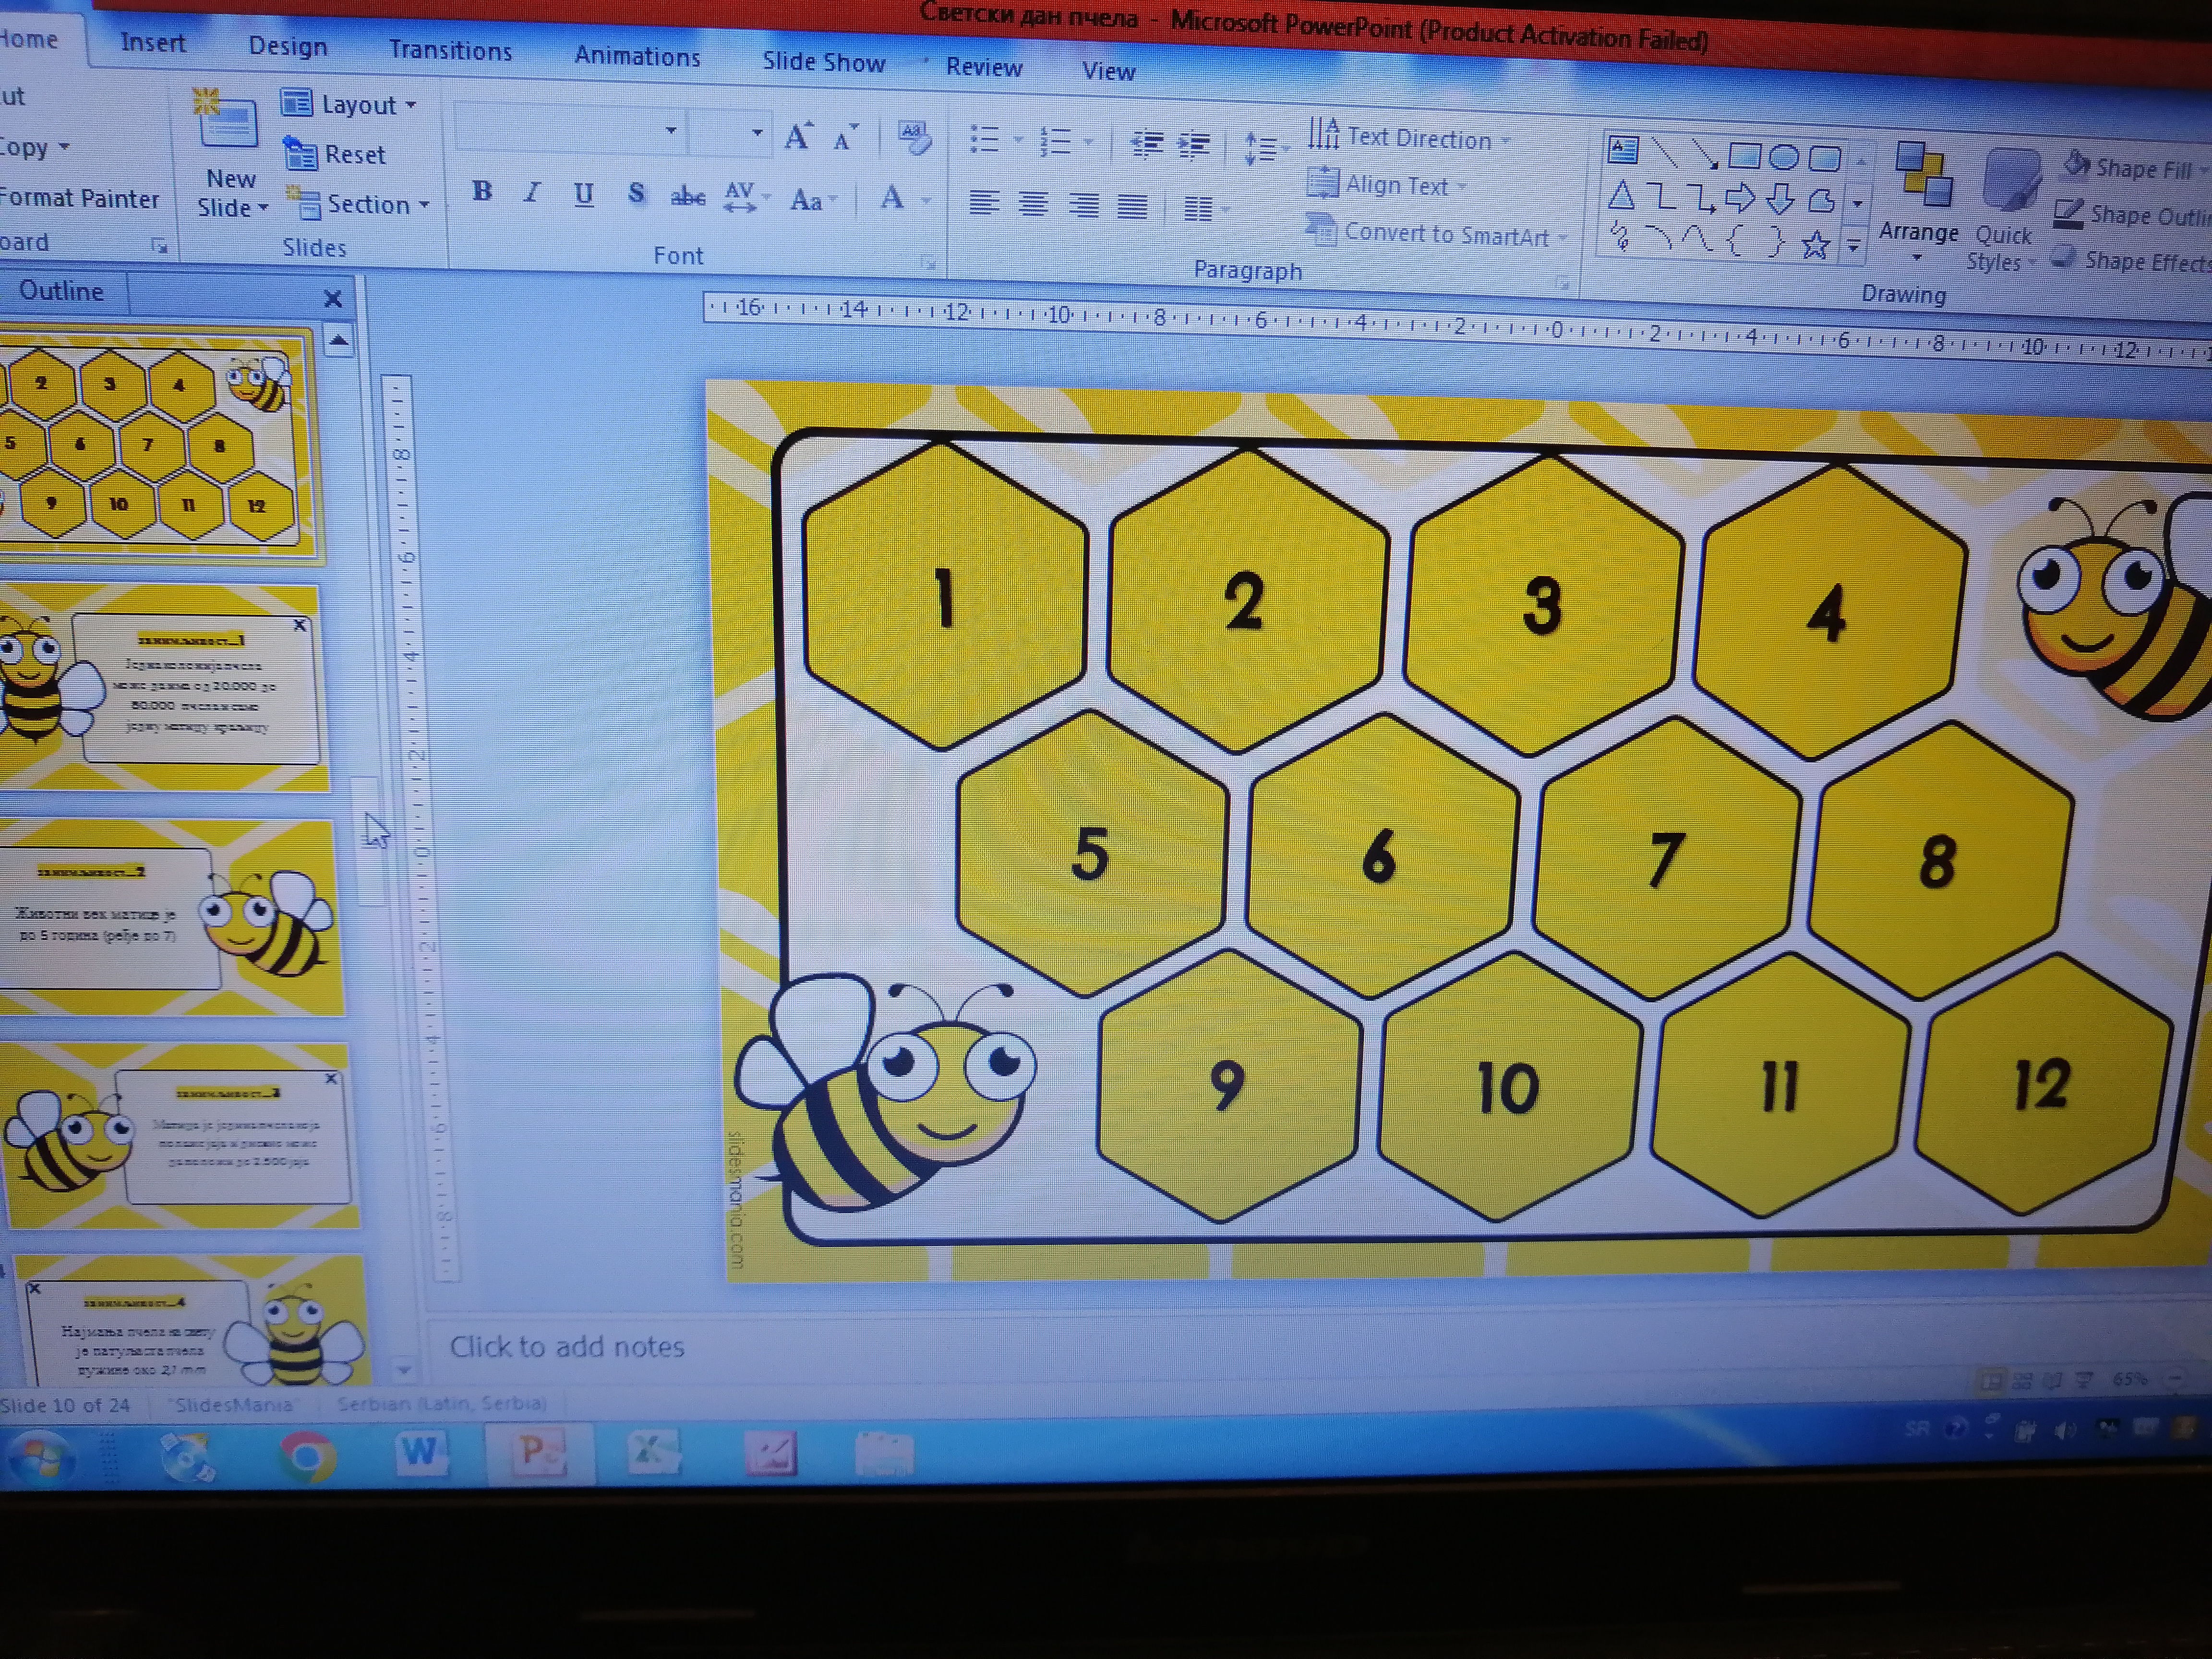Viewport: 2212px width, 1659px height.
Task: Click the bullets list icon
Action: tap(984, 140)
